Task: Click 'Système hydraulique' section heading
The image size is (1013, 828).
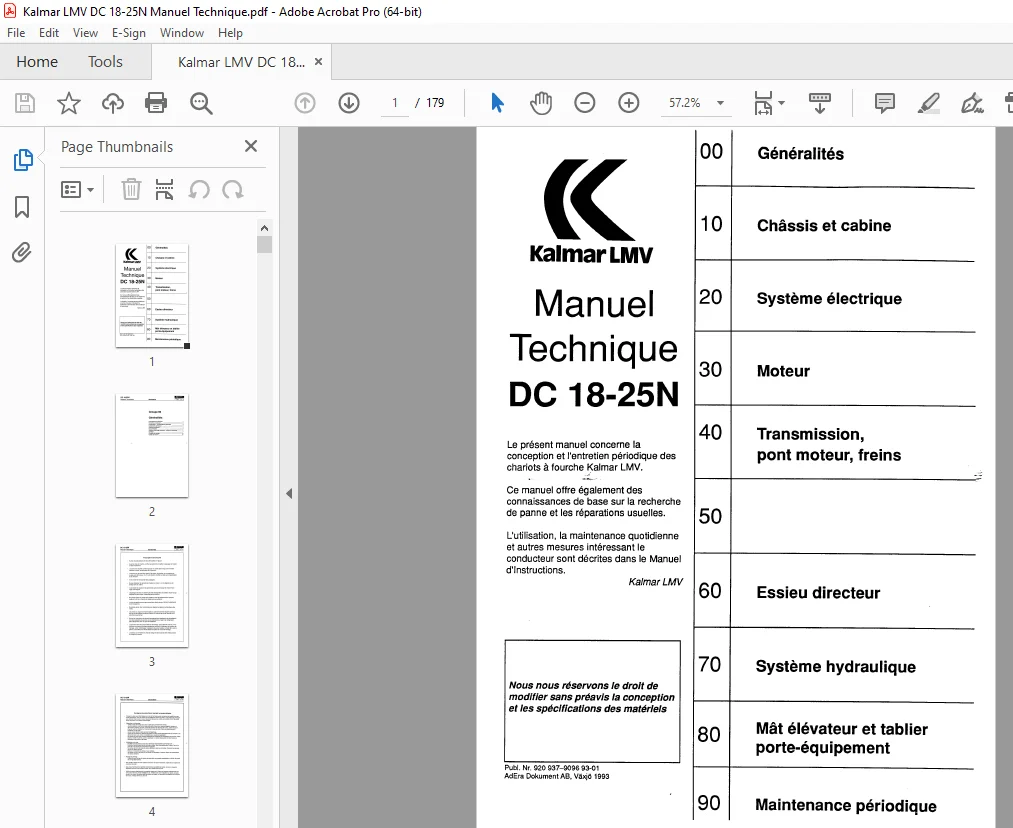Action: pyautogui.click(x=835, y=667)
